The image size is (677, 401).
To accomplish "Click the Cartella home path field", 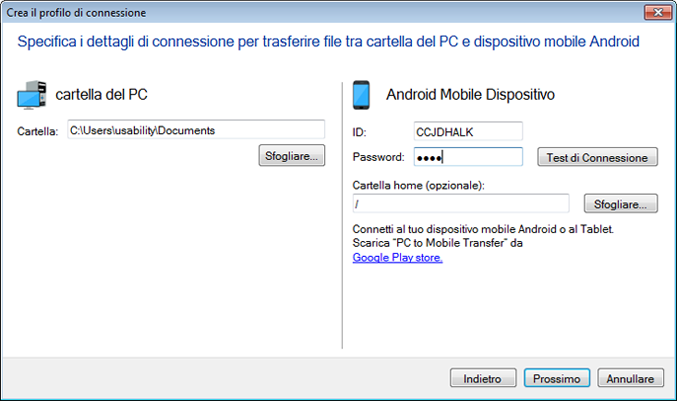I will (460, 204).
